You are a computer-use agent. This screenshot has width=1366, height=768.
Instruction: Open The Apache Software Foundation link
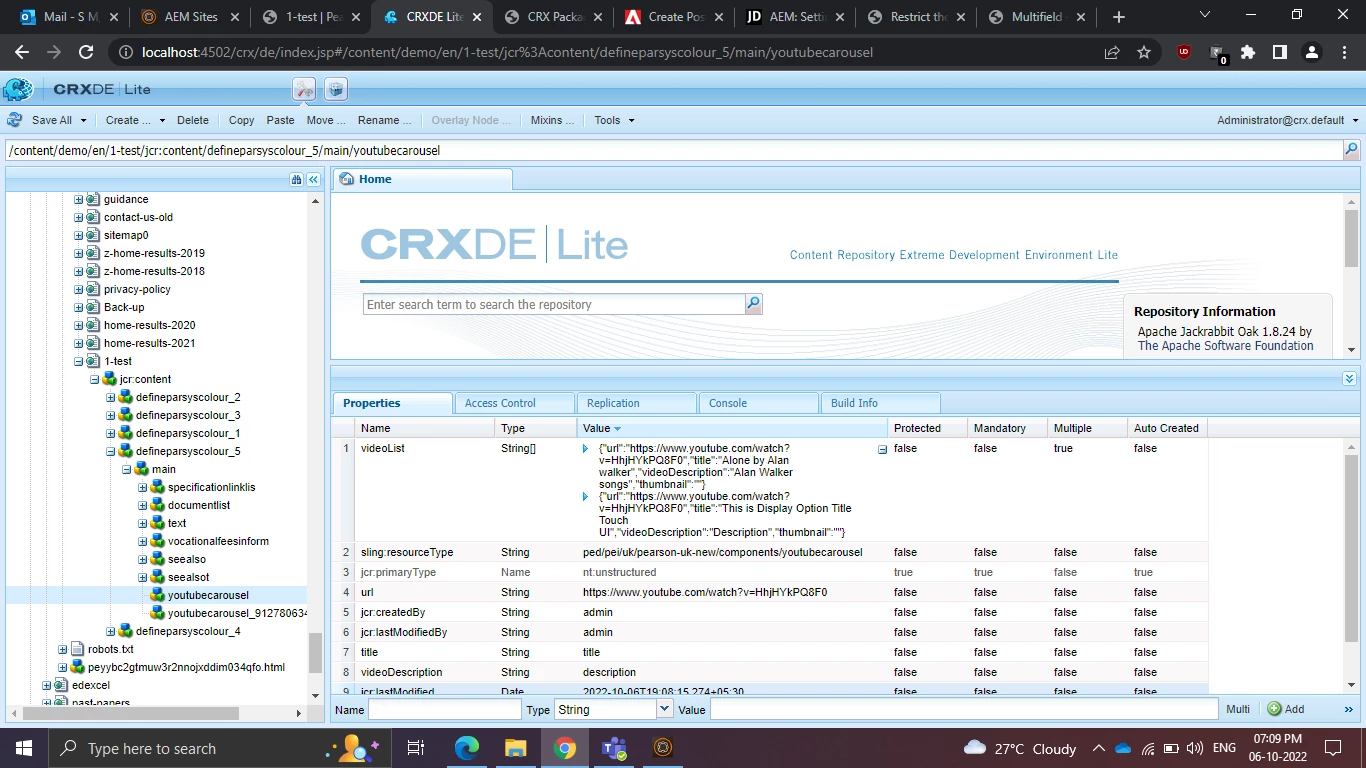click(x=1225, y=346)
